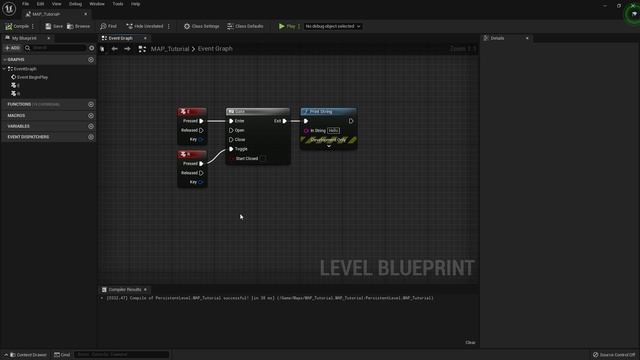
Task: Open the Tools menu
Action: click(x=118, y=4)
